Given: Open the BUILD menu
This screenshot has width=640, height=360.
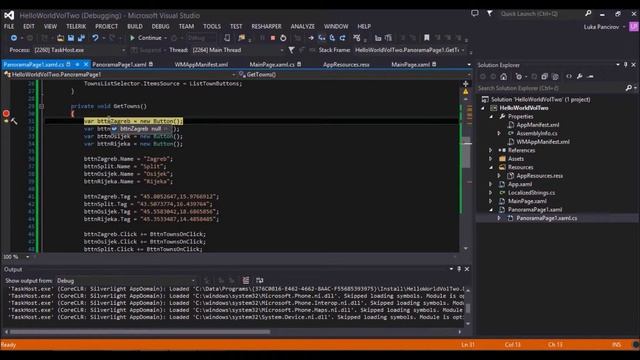Looking at the screenshot, I should coord(135,26).
